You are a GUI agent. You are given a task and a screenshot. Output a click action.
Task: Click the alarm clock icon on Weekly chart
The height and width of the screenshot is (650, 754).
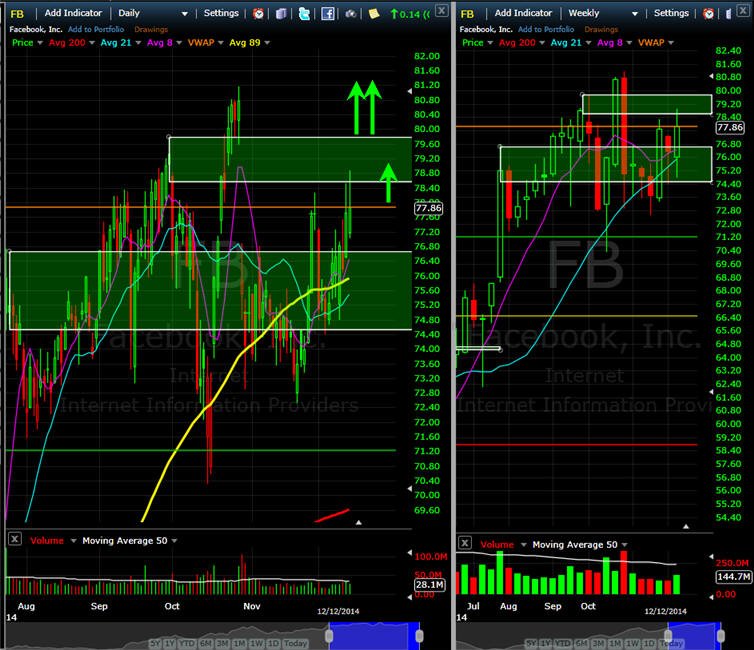pyautogui.click(x=708, y=13)
